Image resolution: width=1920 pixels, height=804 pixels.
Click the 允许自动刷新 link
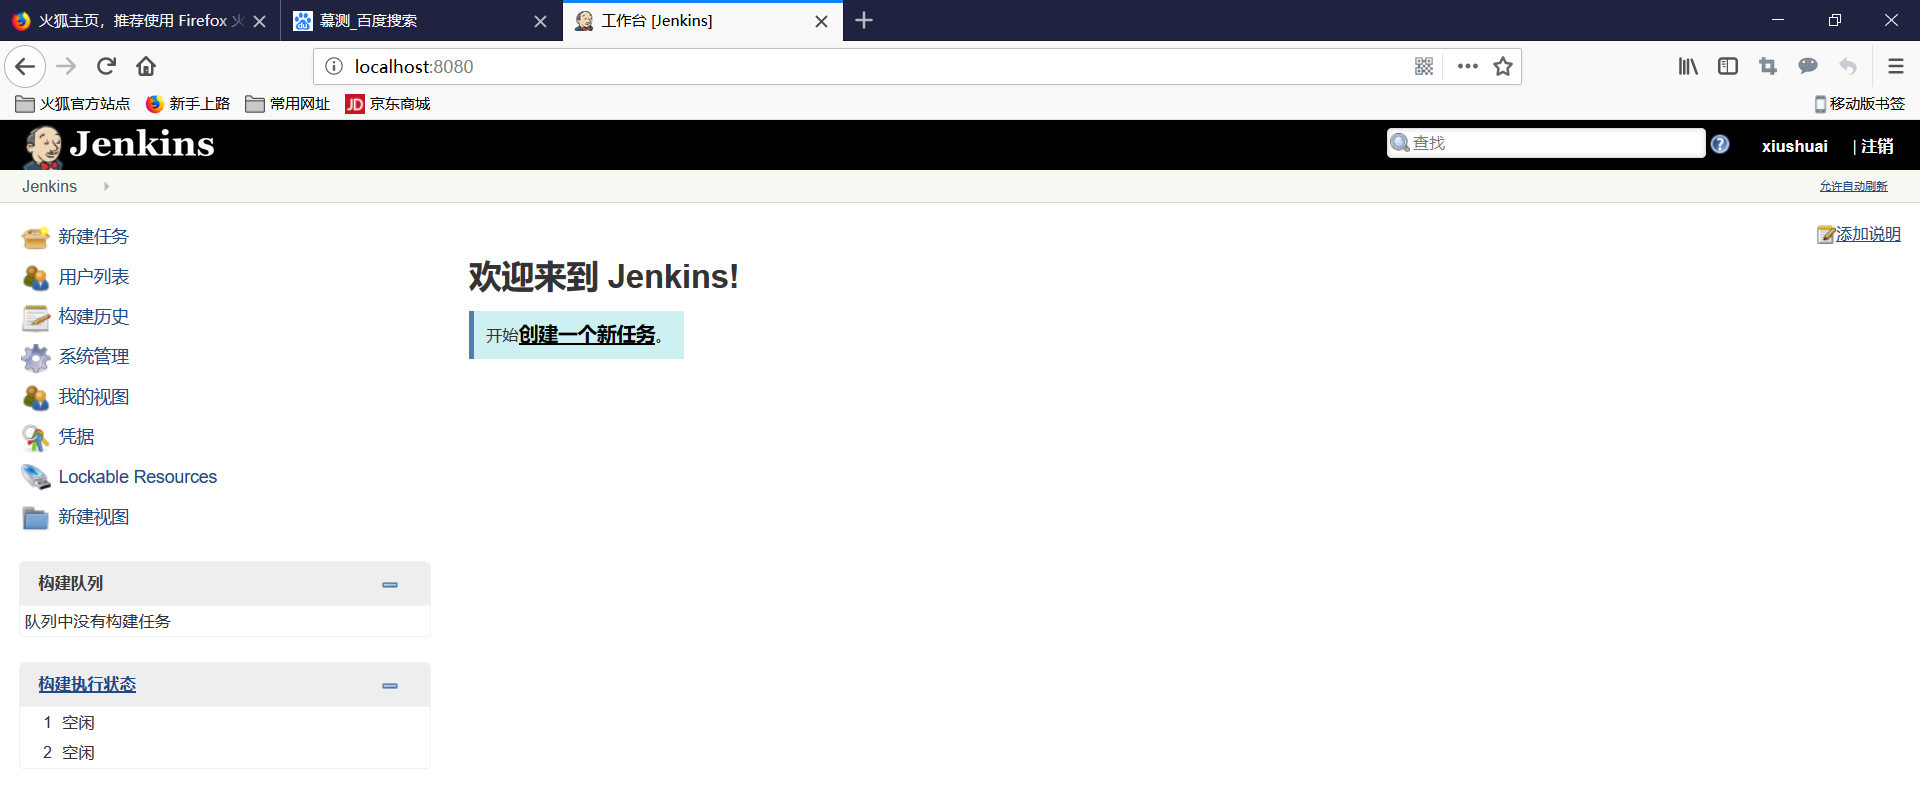tap(1853, 187)
